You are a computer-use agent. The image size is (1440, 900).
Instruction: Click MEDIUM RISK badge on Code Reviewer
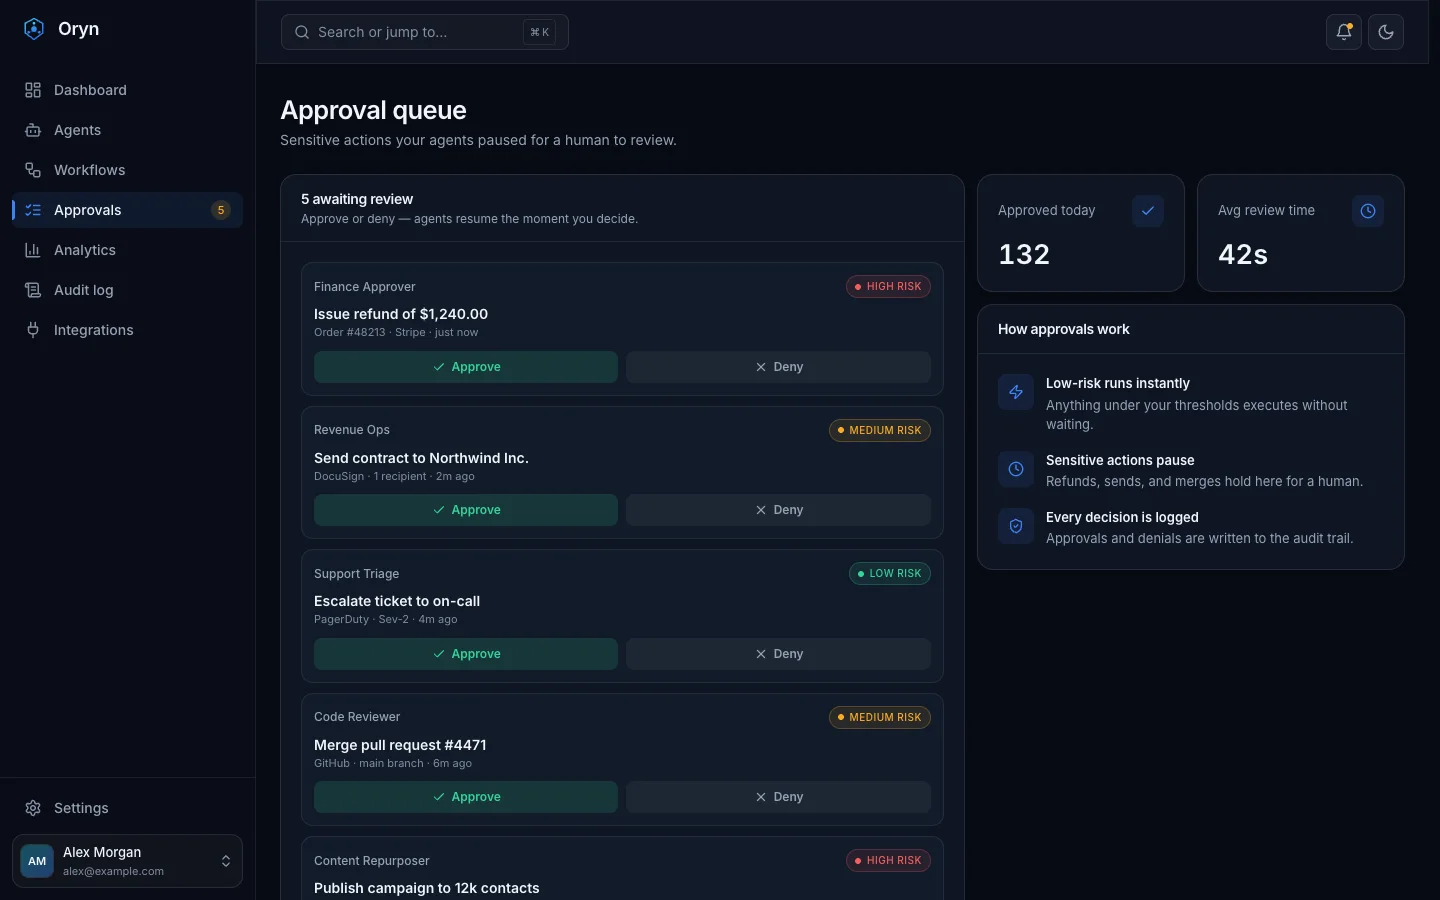[x=880, y=717]
